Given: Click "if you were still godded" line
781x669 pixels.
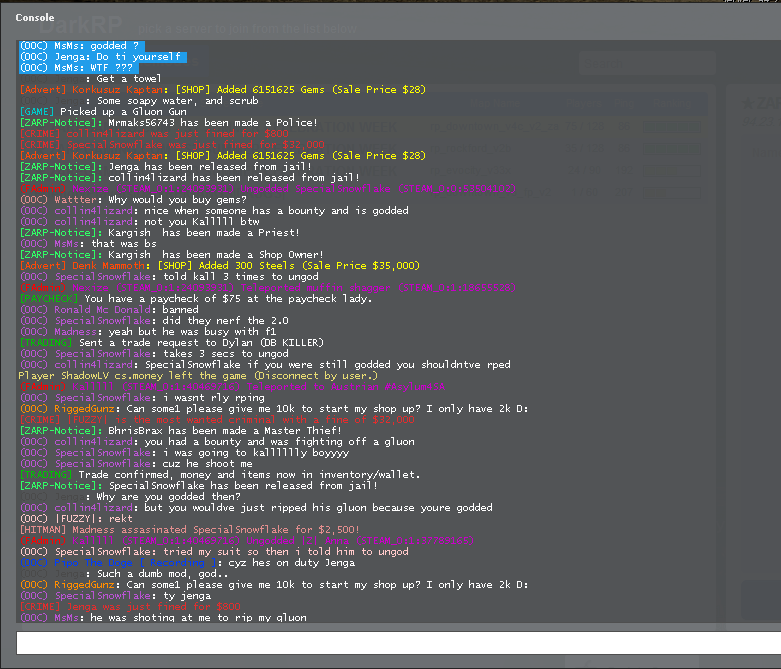Looking at the screenshot, I should pyautogui.click(x=265, y=365).
